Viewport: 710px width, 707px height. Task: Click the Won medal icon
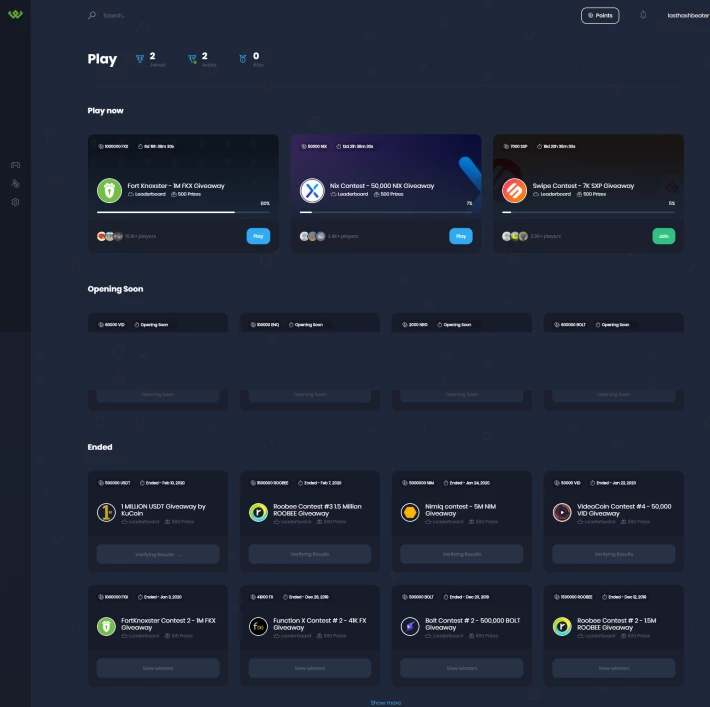pyautogui.click(x=243, y=58)
